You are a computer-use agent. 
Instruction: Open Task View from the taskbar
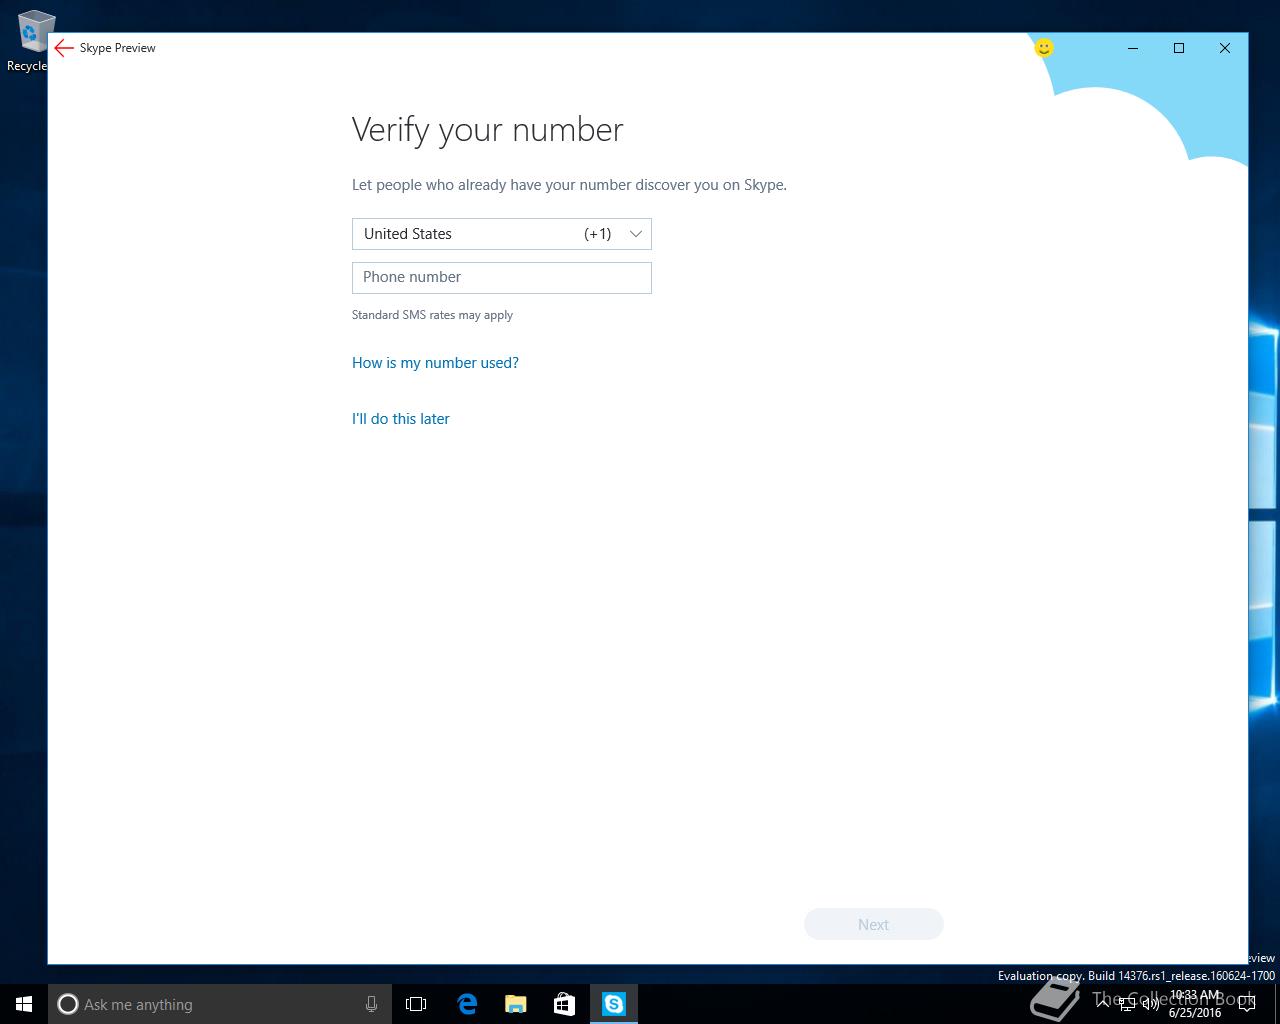416,1004
